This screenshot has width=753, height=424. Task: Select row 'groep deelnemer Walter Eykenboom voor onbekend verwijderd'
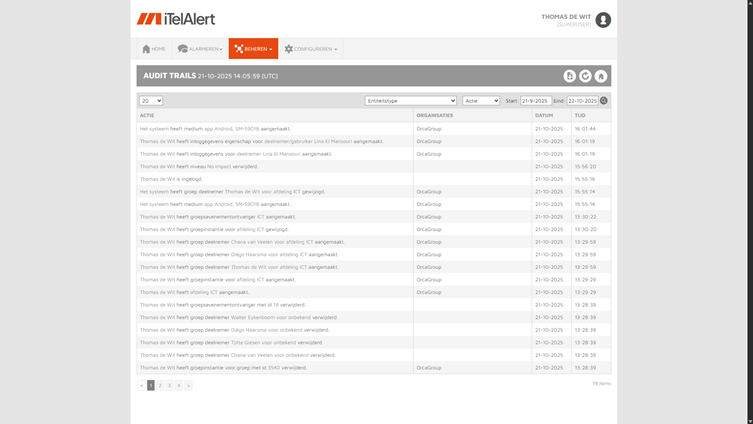[x=374, y=317]
